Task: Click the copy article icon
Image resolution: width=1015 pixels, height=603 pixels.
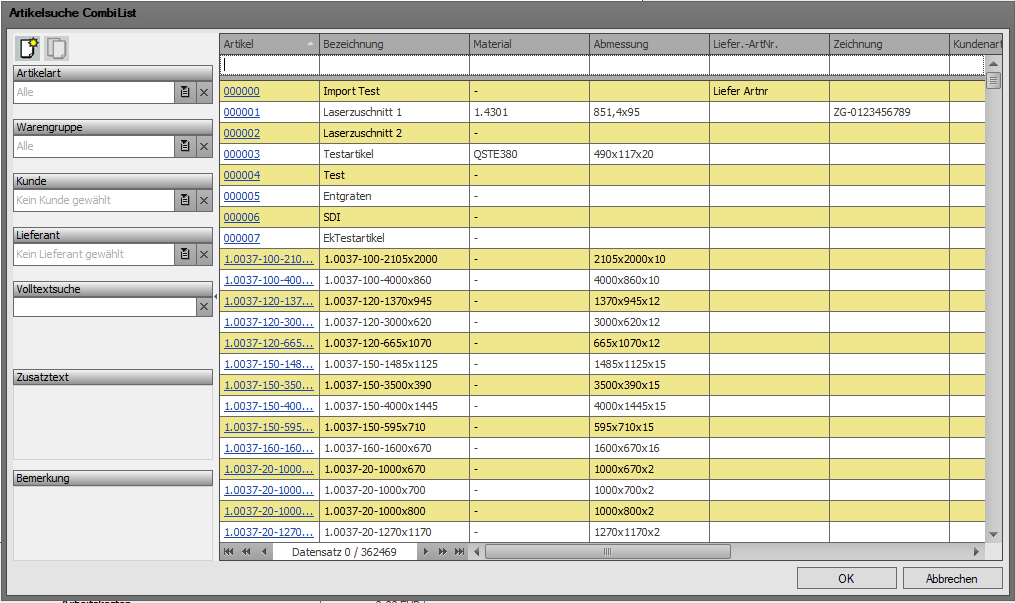Action: pyautogui.click(x=57, y=48)
